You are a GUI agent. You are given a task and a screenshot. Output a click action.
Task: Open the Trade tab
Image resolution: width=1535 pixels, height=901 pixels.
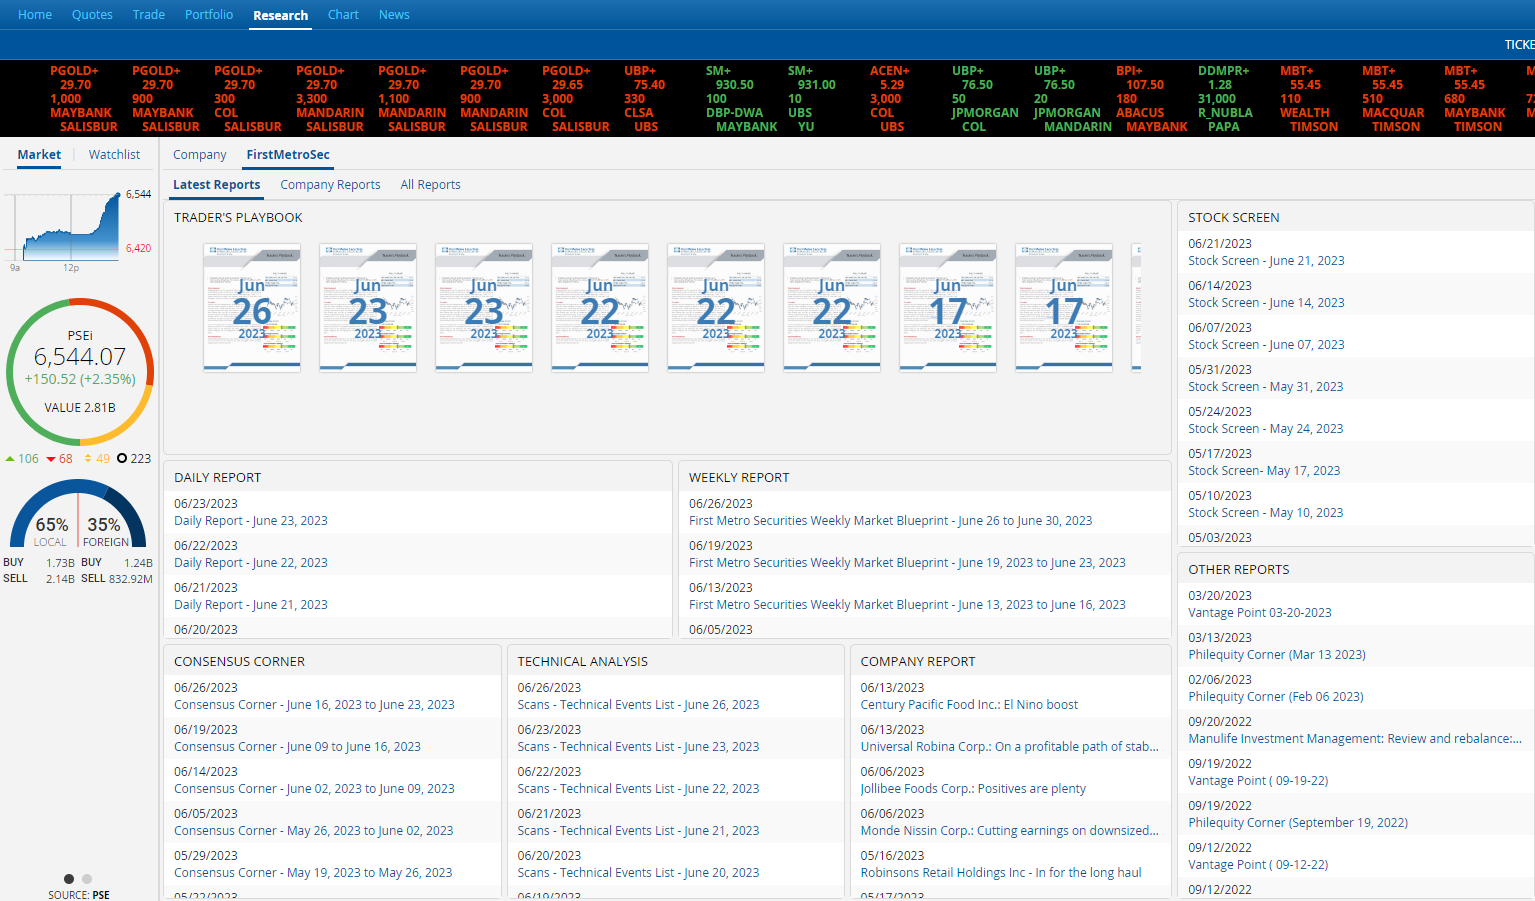coord(149,15)
